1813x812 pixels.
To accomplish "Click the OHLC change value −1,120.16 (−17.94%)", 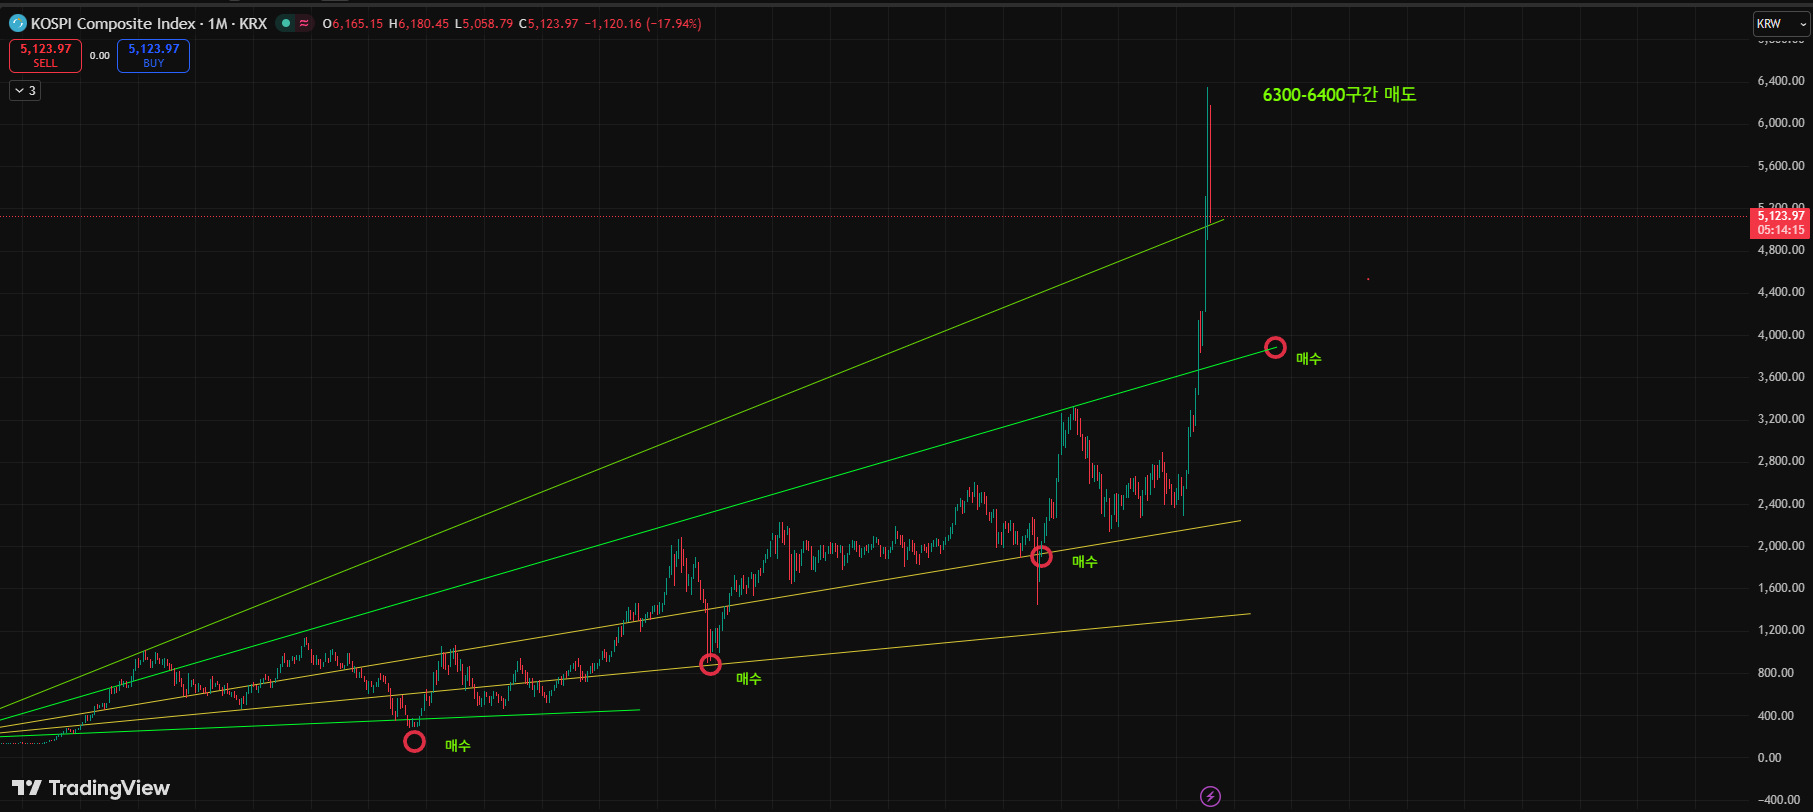I will [642, 23].
